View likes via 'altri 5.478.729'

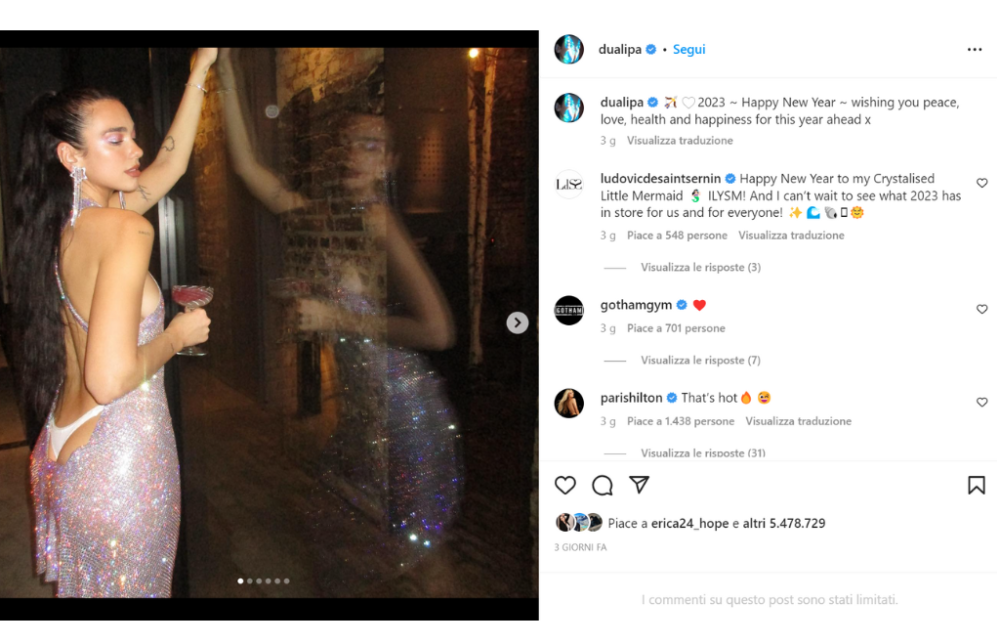point(784,524)
